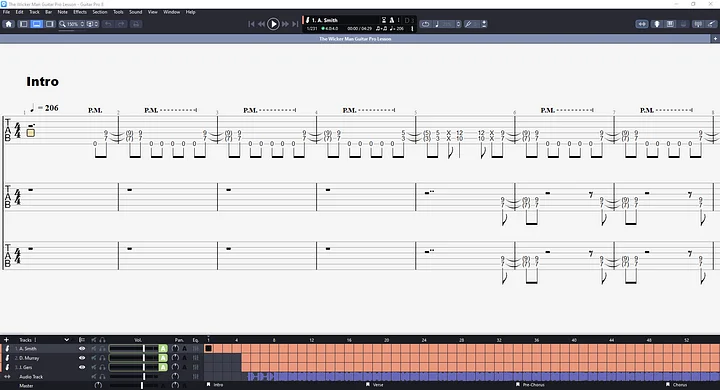Image resolution: width=720 pixels, height=390 pixels.
Task: Open the Sound menu
Action: click(135, 12)
